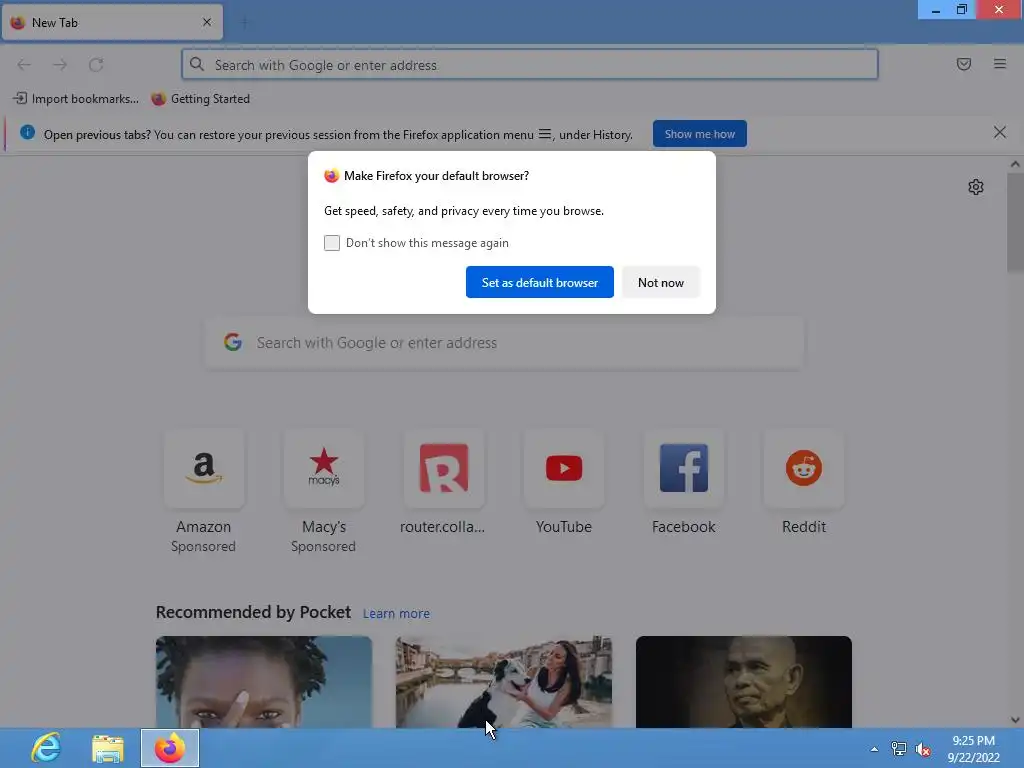Open Pocket story with woman and dog
This screenshot has width=1024, height=768.
coord(504,682)
